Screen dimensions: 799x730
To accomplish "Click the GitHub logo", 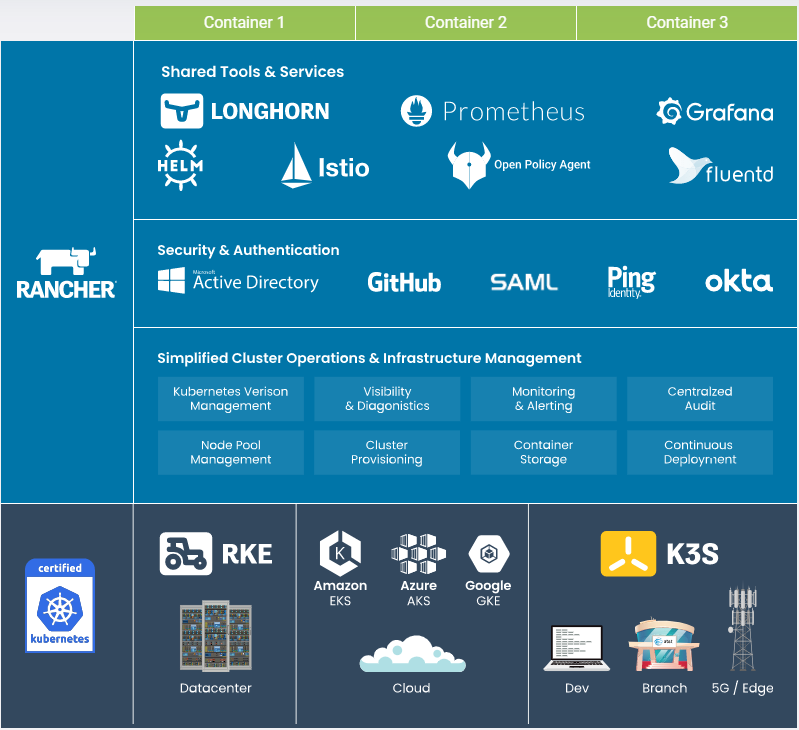I will (404, 282).
